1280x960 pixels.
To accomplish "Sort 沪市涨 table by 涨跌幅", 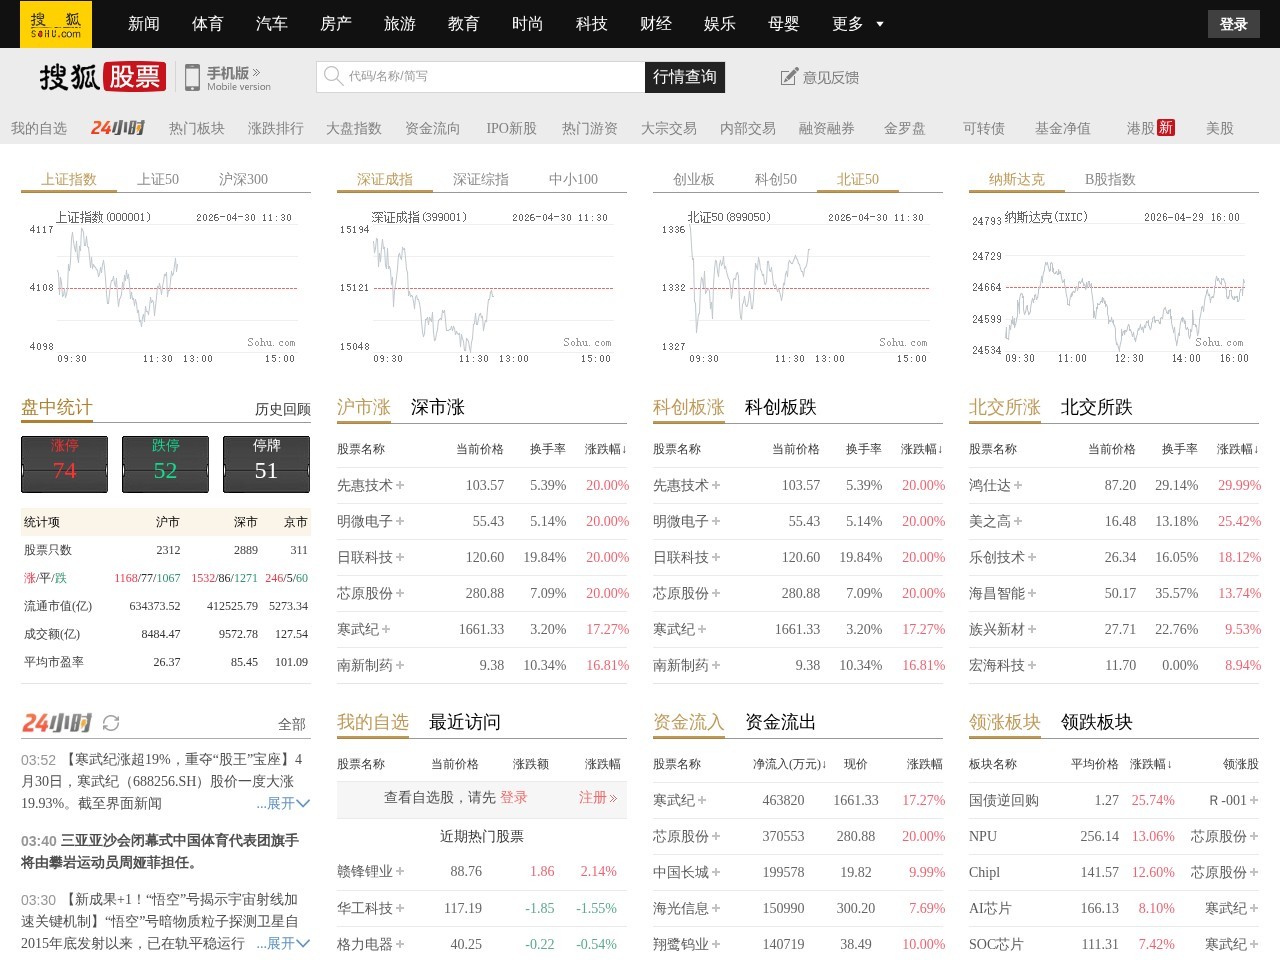I will point(607,449).
